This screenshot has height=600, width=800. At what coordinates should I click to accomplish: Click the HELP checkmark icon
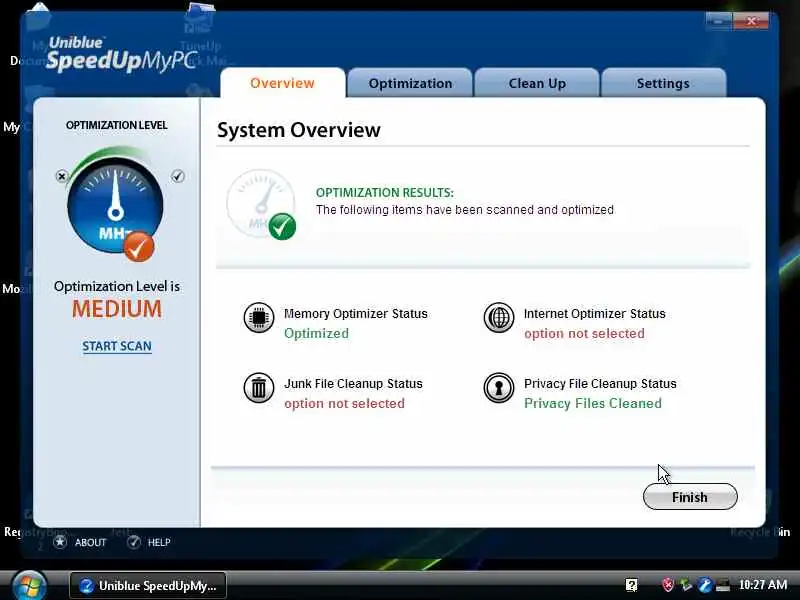[134, 542]
